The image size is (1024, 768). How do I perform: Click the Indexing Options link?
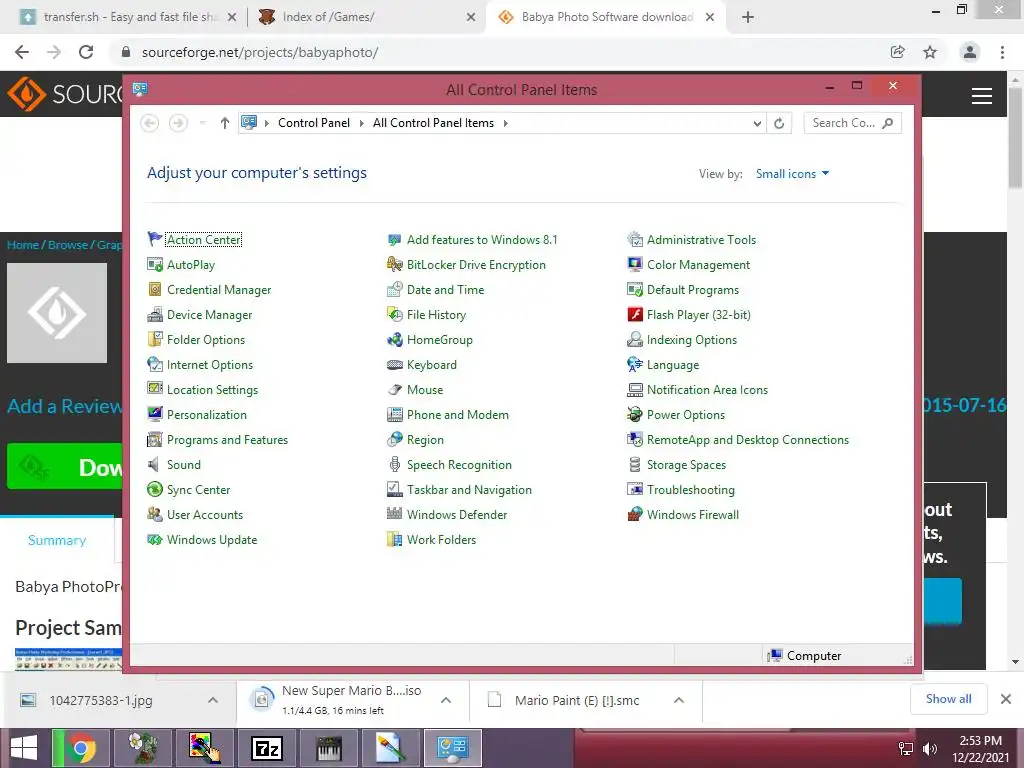point(692,340)
